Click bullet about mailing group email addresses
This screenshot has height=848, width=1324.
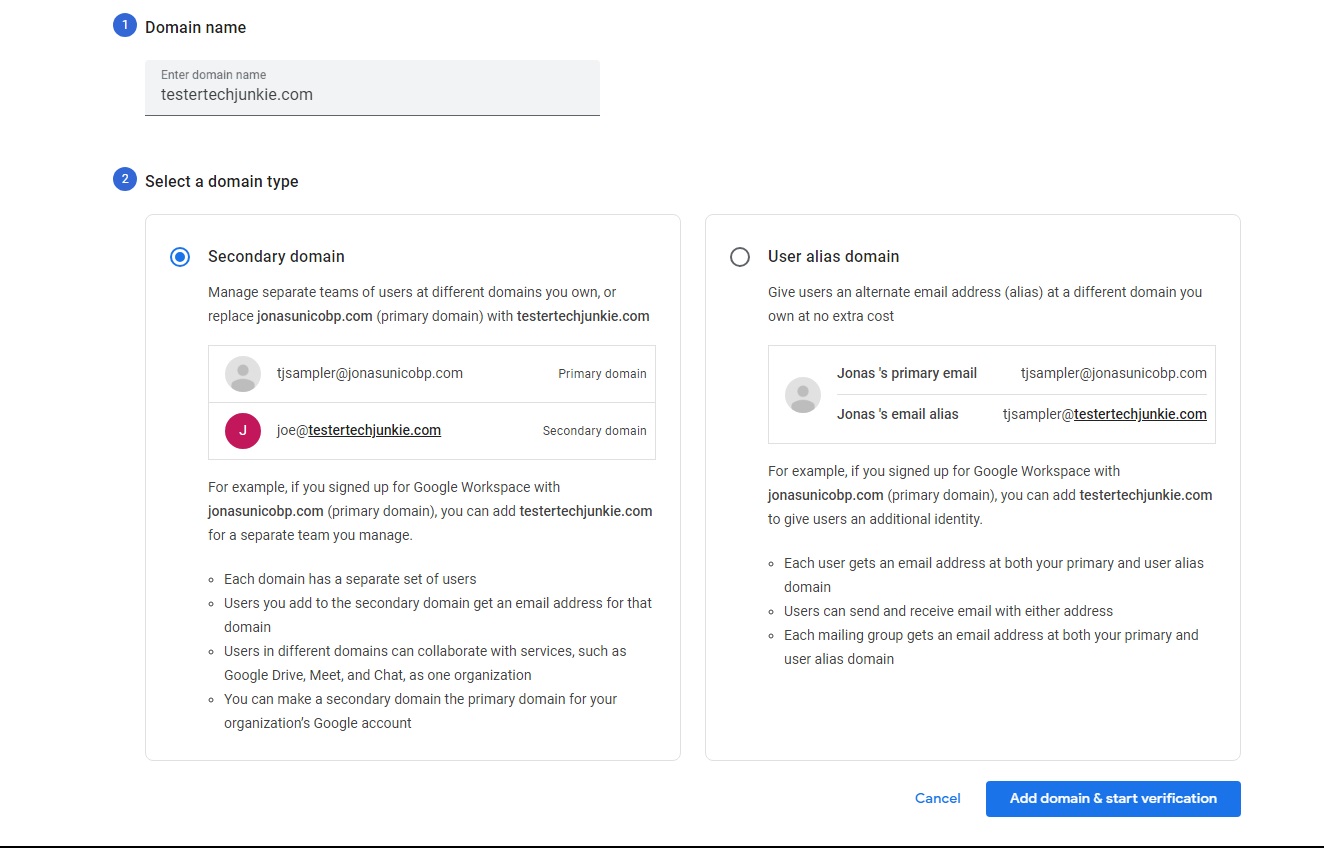pyautogui.click(x=991, y=647)
